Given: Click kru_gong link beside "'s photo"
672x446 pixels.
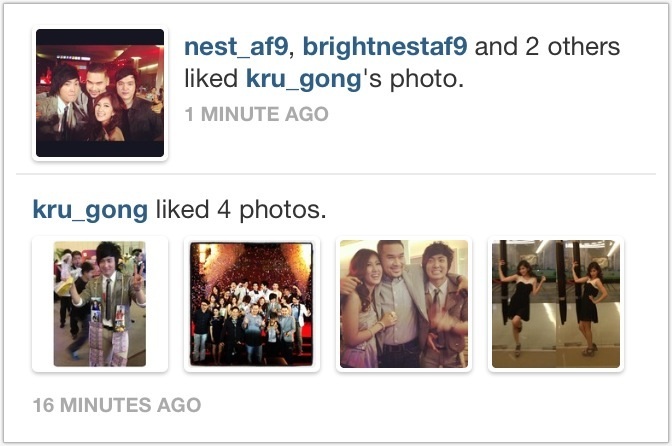Looking at the screenshot, I should tap(303, 79).
